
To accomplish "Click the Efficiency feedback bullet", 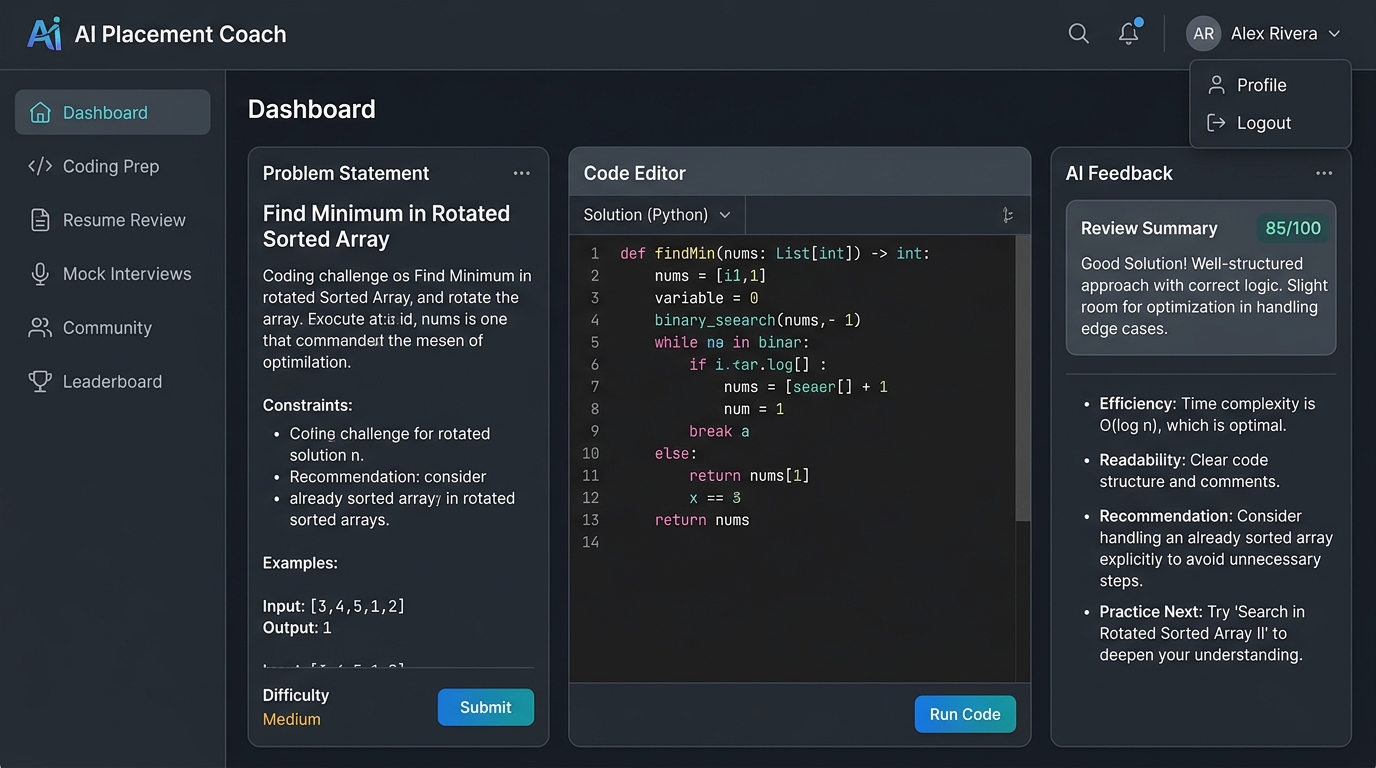I will (1207, 415).
